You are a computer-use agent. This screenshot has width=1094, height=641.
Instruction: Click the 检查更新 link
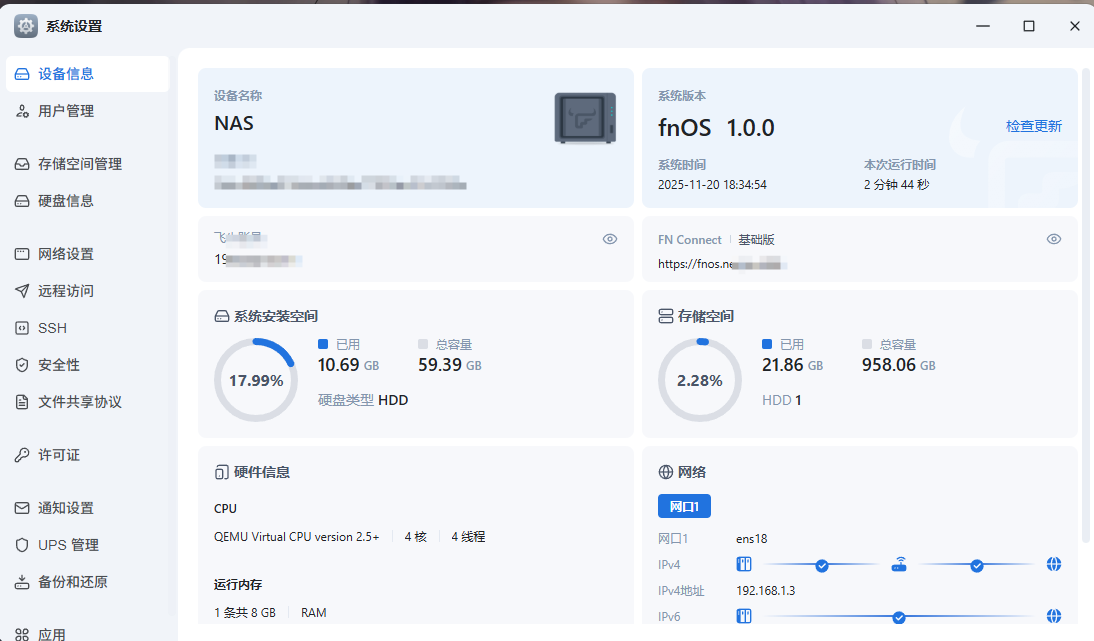[x=1033, y=126]
